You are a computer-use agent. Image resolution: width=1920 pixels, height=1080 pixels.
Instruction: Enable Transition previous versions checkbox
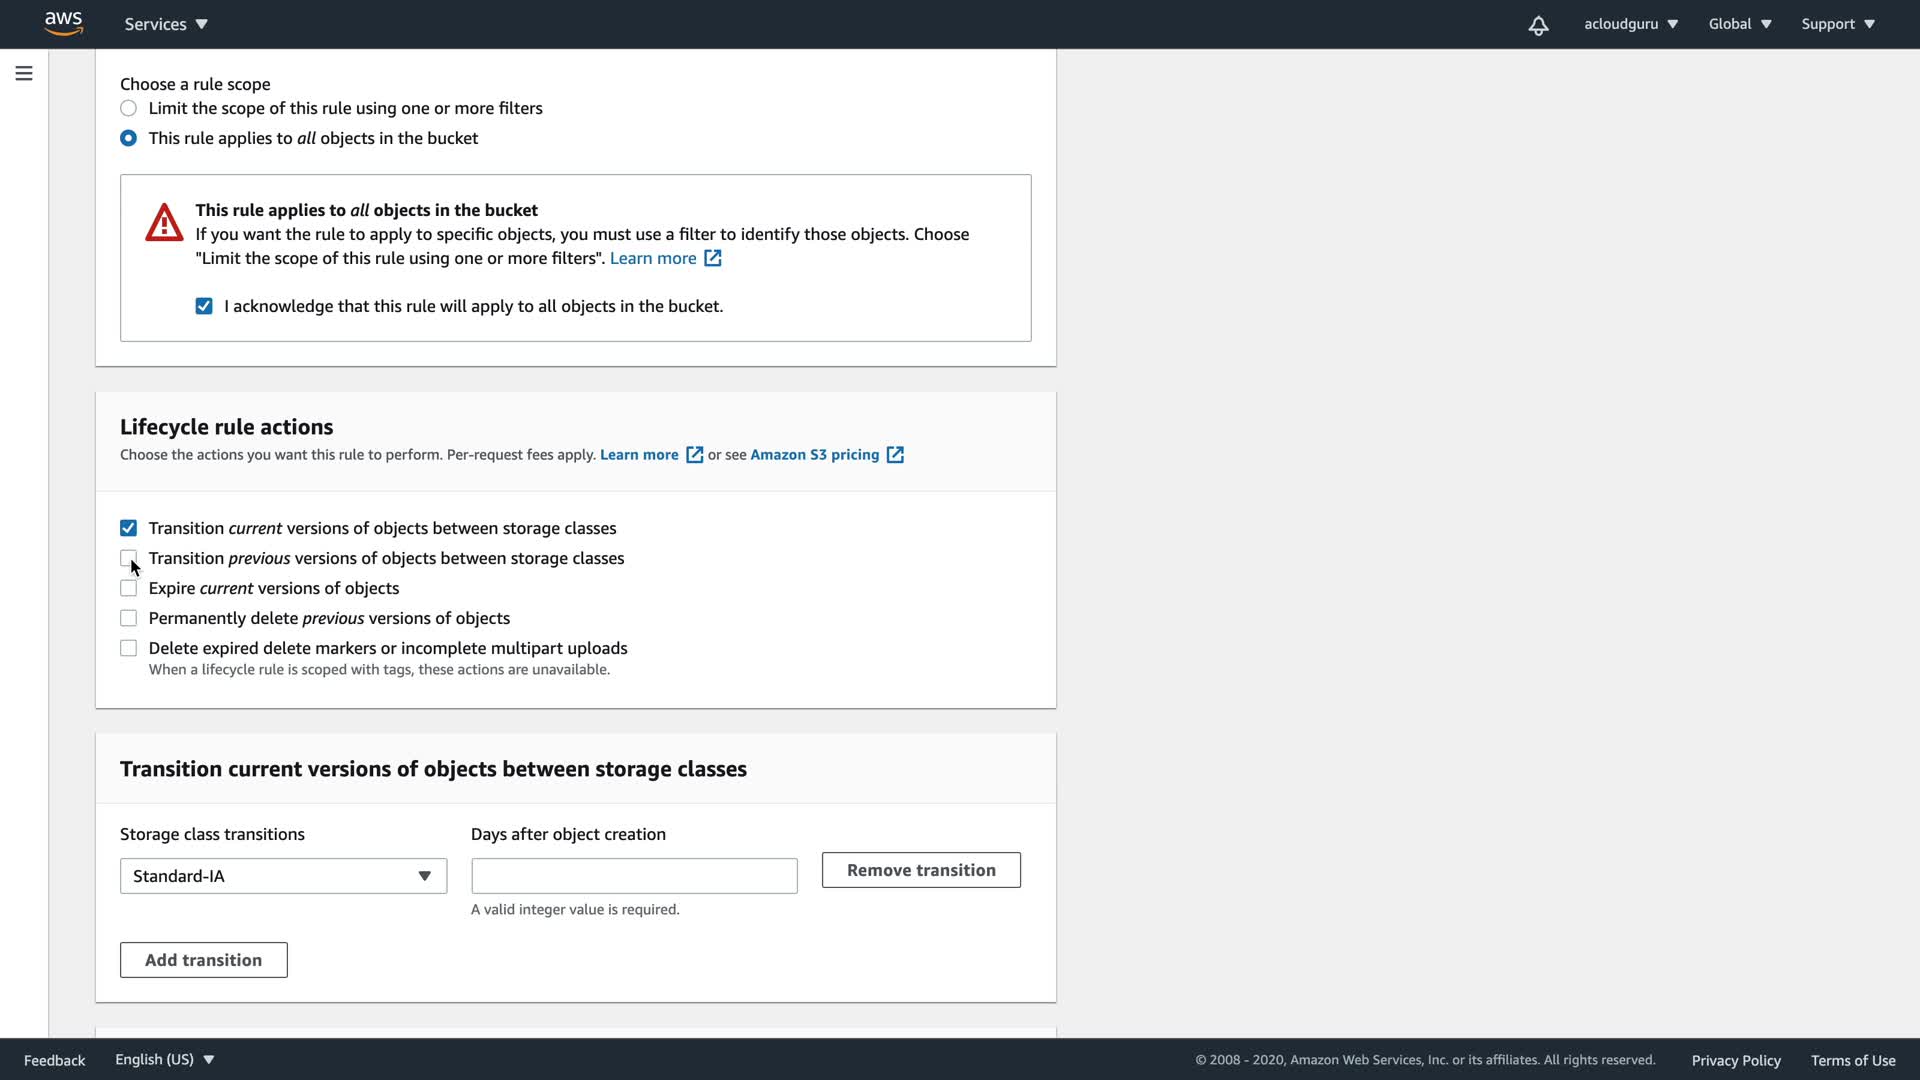click(x=129, y=558)
